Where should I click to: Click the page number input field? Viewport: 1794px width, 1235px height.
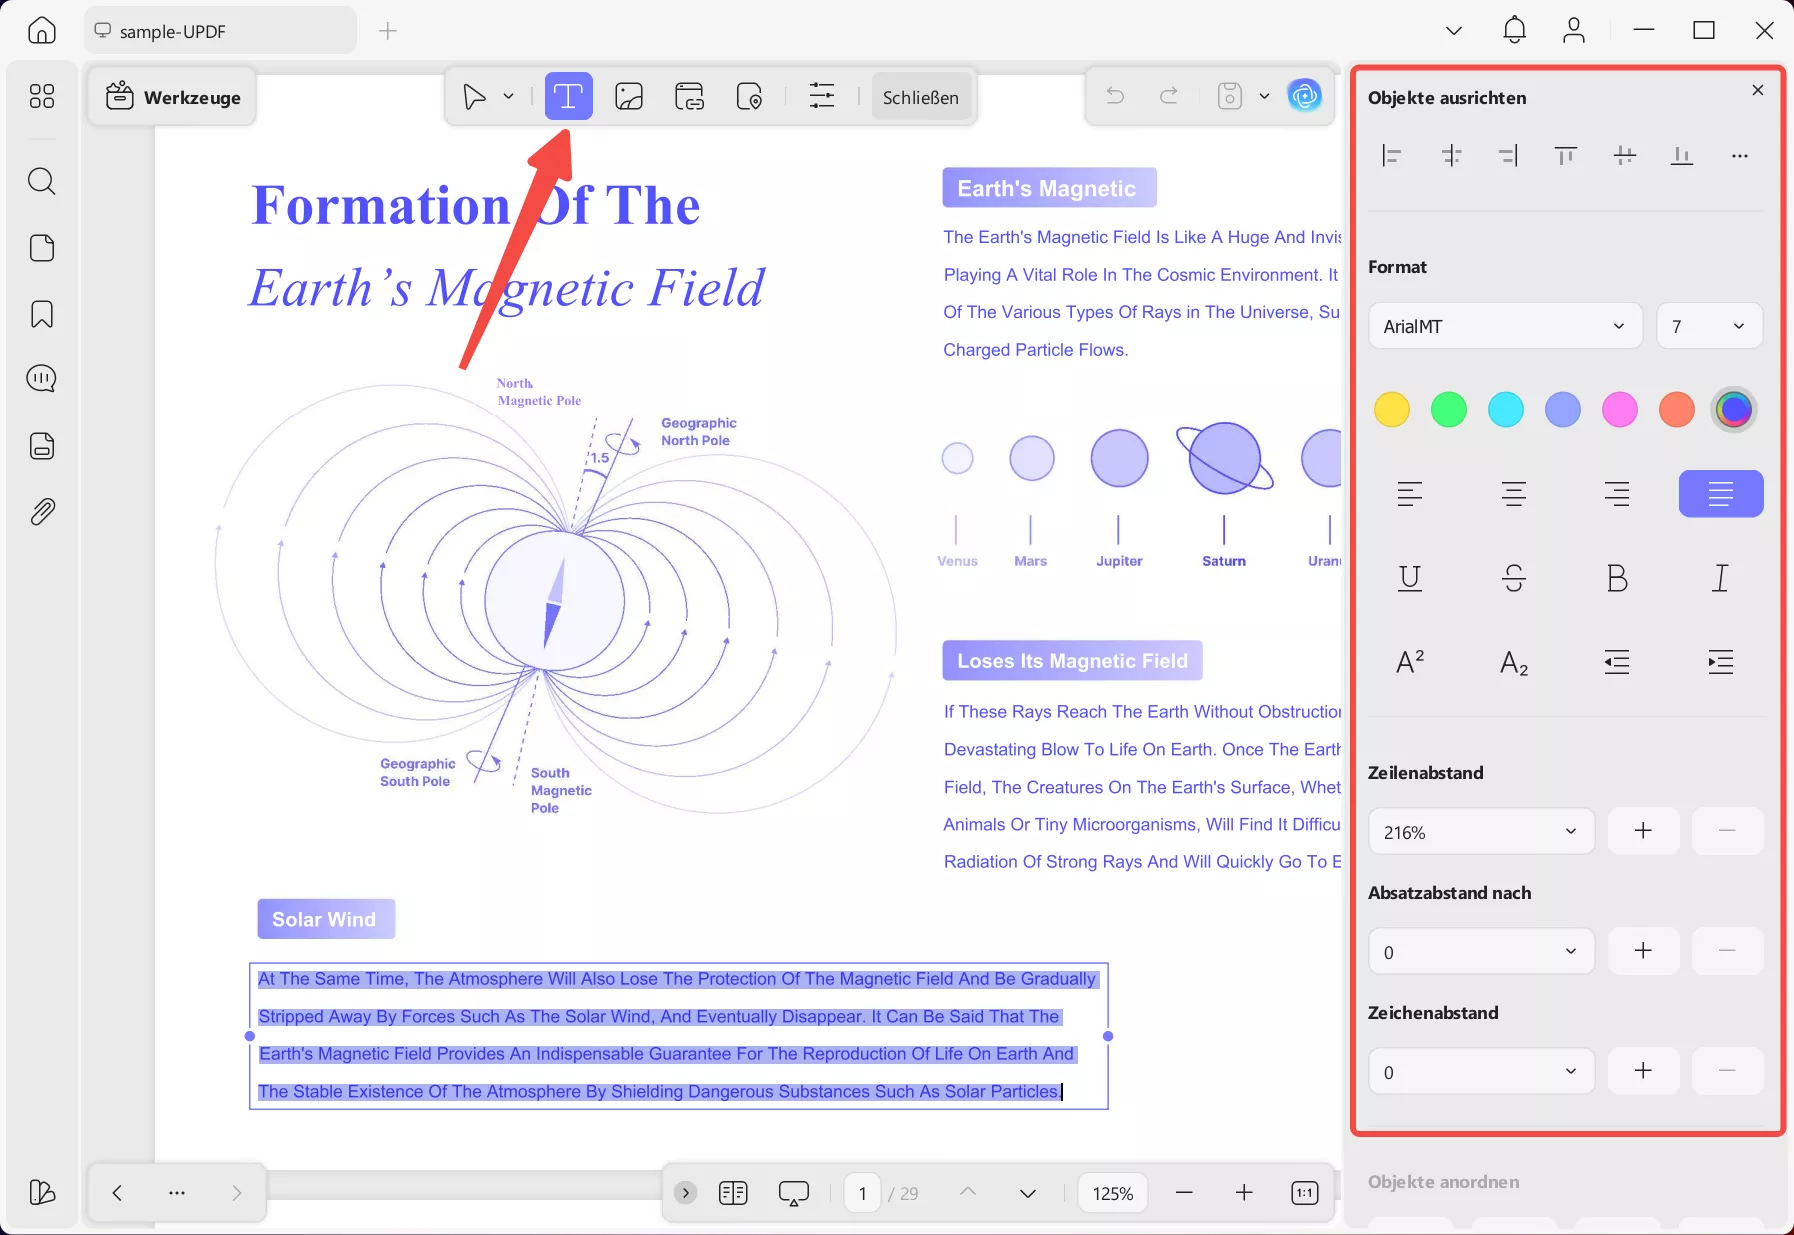(x=862, y=1193)
